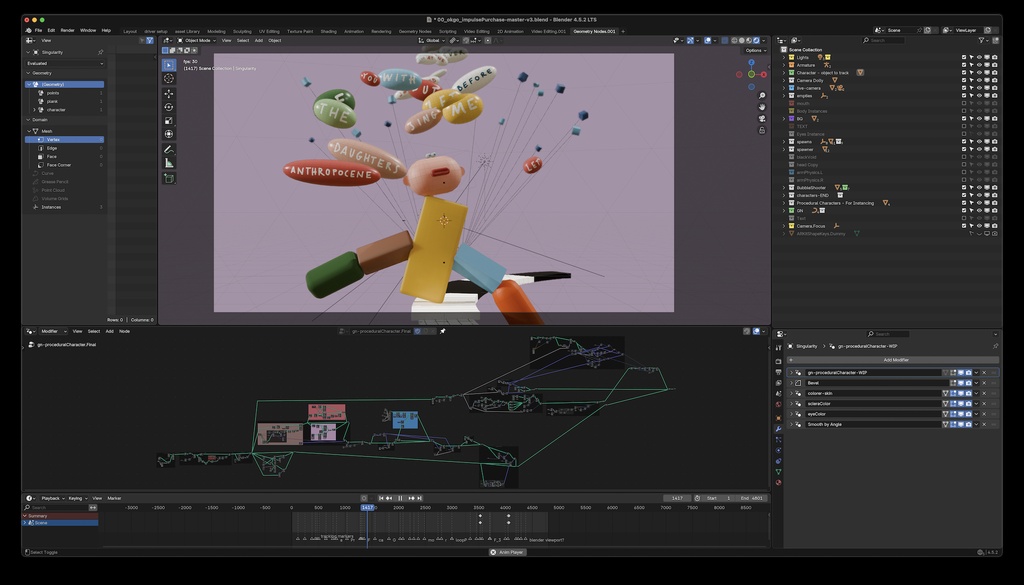Toggle render camera icon on eyeColor modifier

coord(968,414)
